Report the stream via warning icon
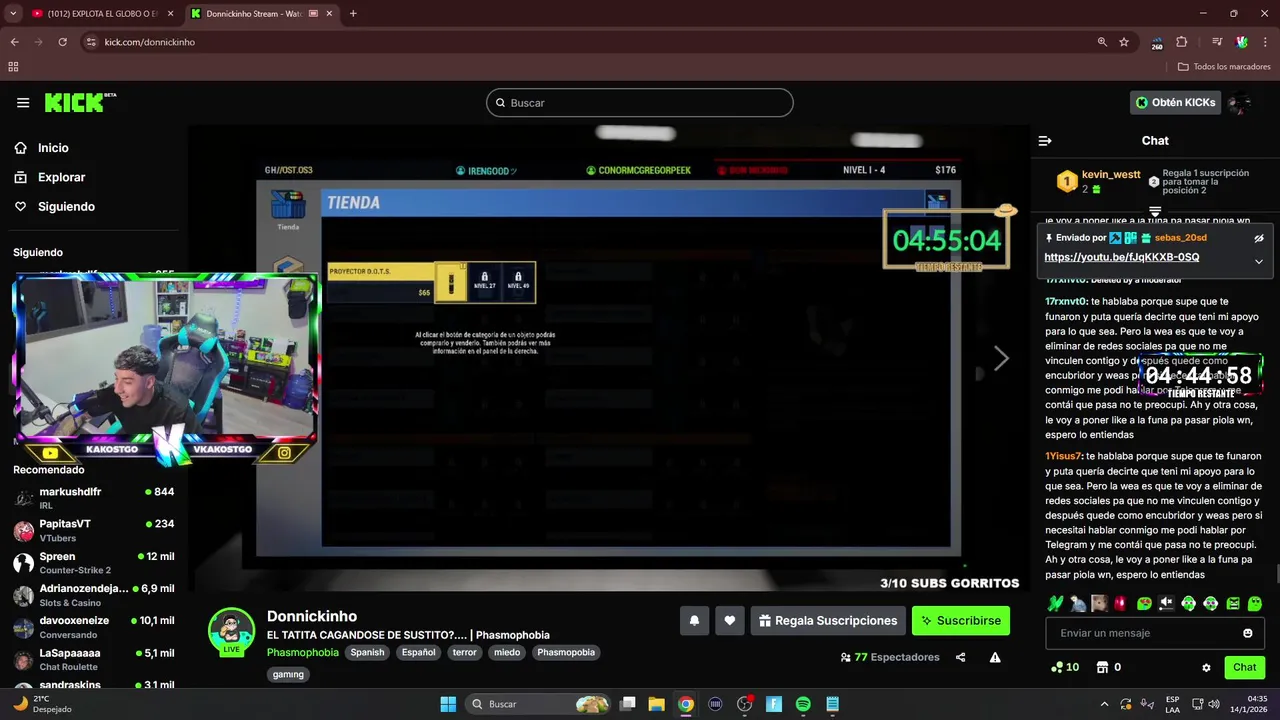This screenshot has height=720, width=1280. coord(995,657)
